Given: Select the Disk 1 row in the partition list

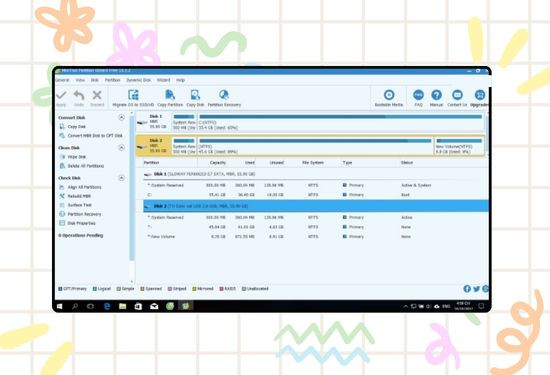Looking at the screenshot, I should point(316,174).
